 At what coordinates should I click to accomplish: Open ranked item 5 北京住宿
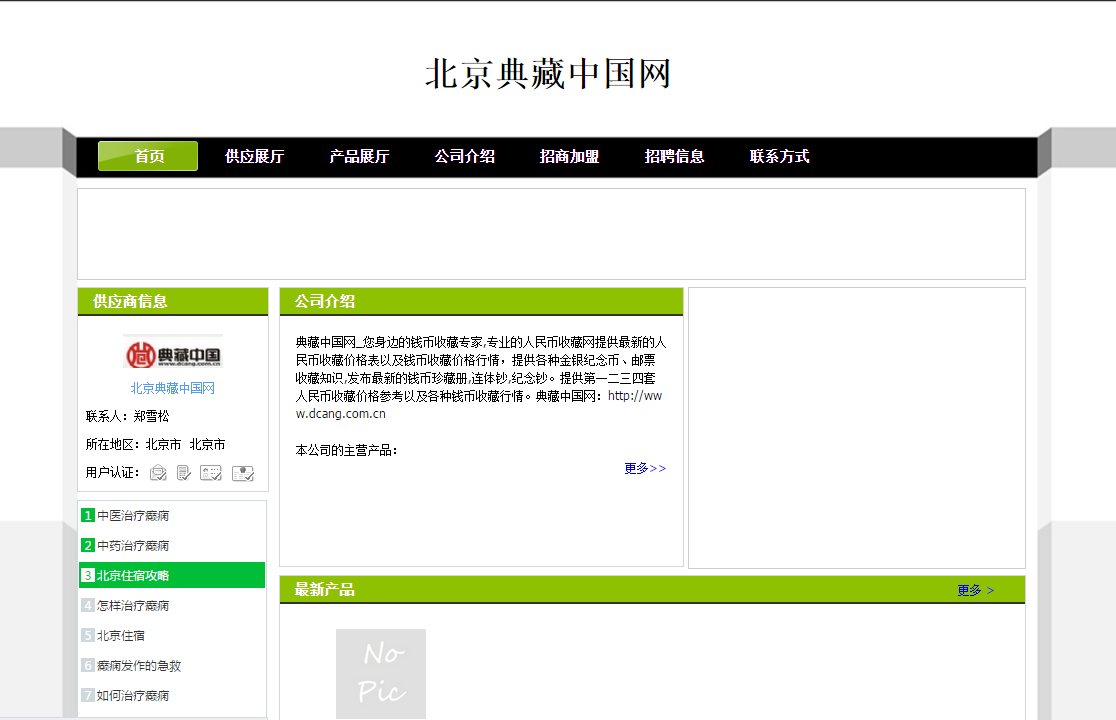coord(121,635)
